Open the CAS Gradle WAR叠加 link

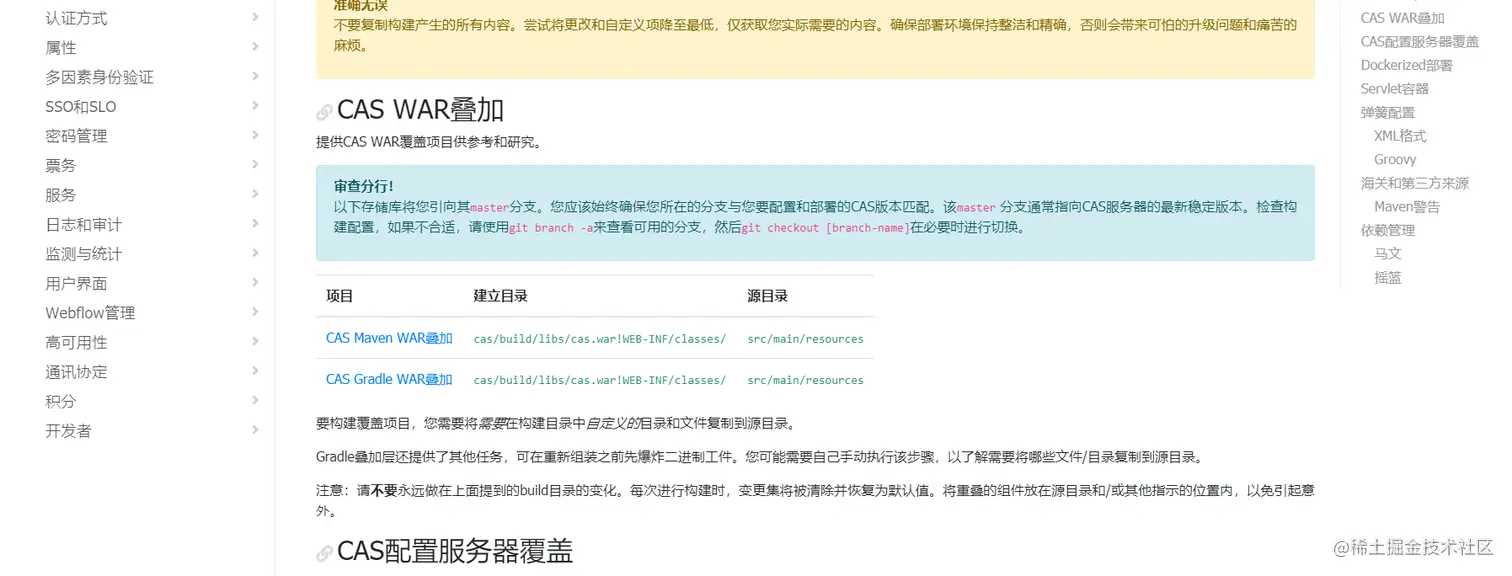click(389, 379)
